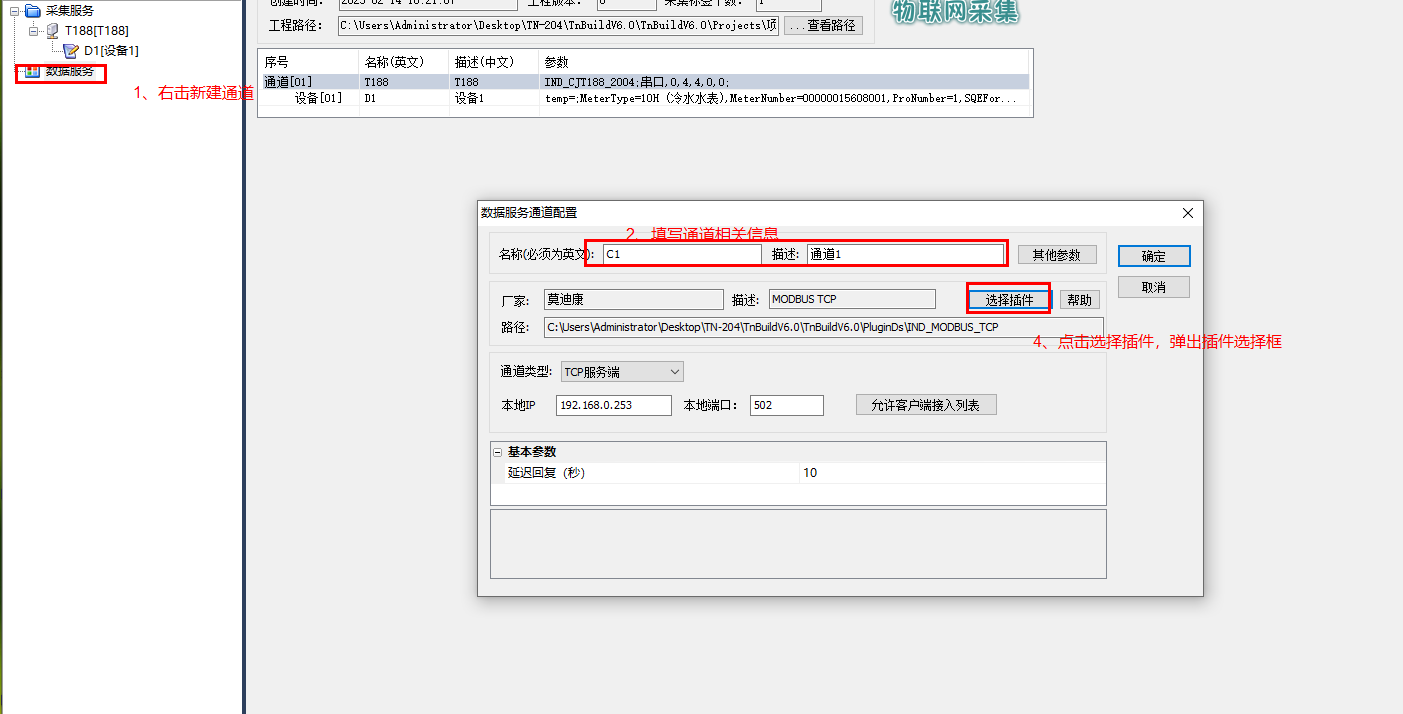Click the plugin 描述 field MODBUS TCP
The width and height of the screenshot is (1403, 714).
852,299
